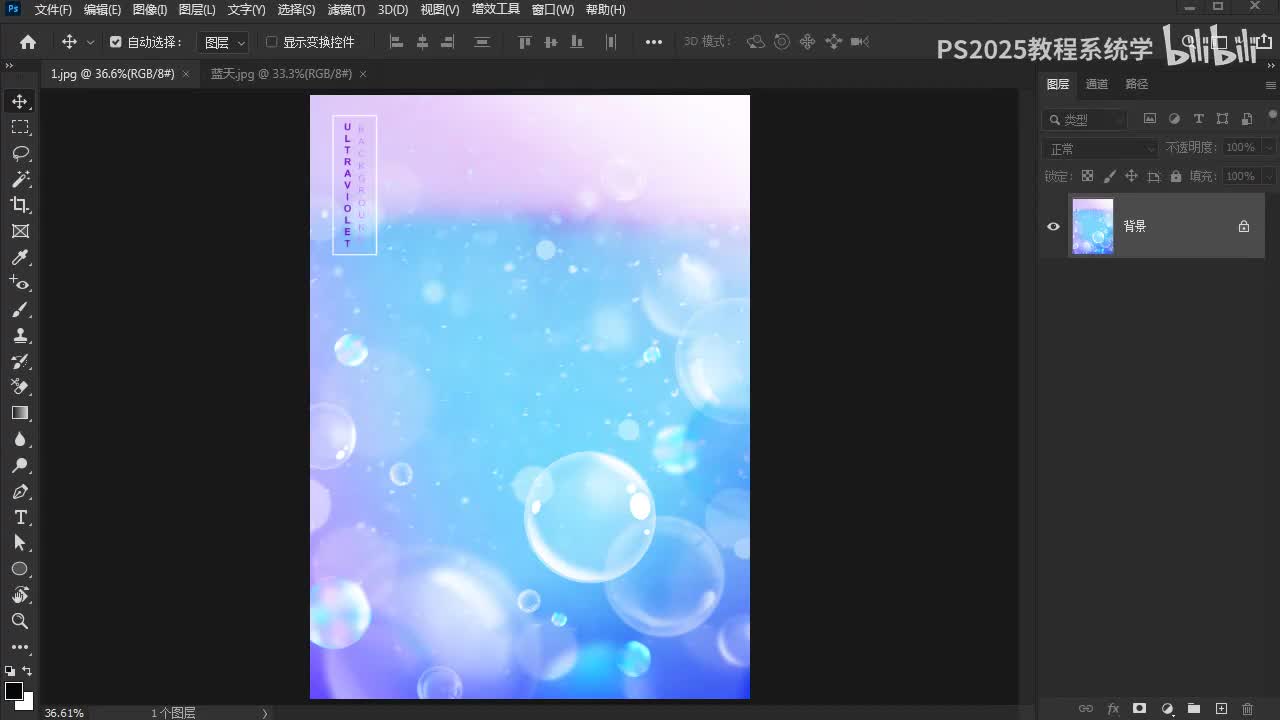1280x720 pixels.
Task: Open the 文件(F) menu
Action: pyautogui.click(x=53, y=9)
